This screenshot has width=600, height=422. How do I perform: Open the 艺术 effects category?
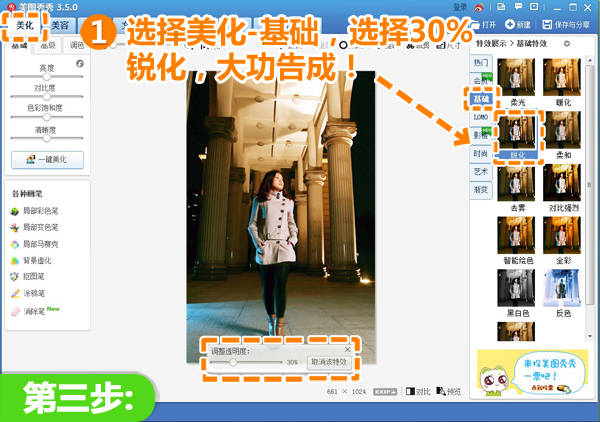point(481,171)
